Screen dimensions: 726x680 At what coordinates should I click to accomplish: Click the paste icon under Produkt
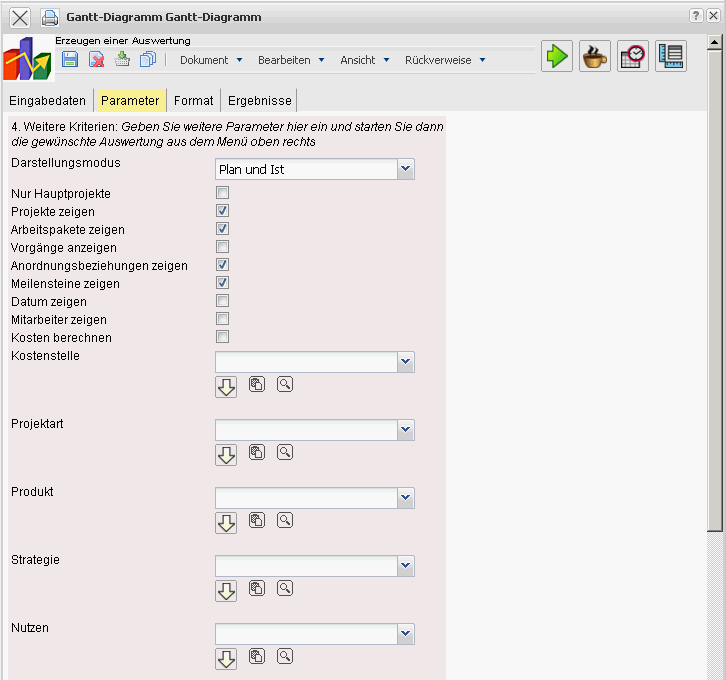click(x=257, y=520)
